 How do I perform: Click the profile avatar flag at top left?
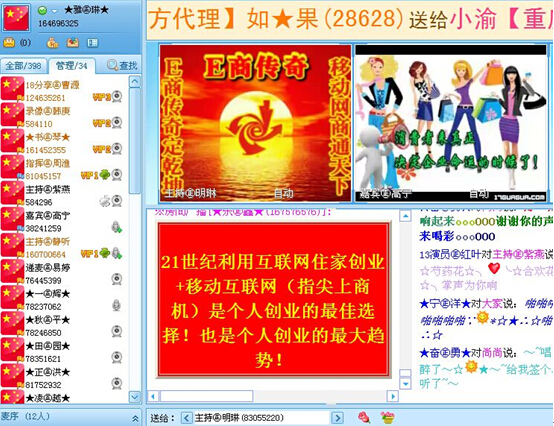pyautogui.click(x=16, y=18)
